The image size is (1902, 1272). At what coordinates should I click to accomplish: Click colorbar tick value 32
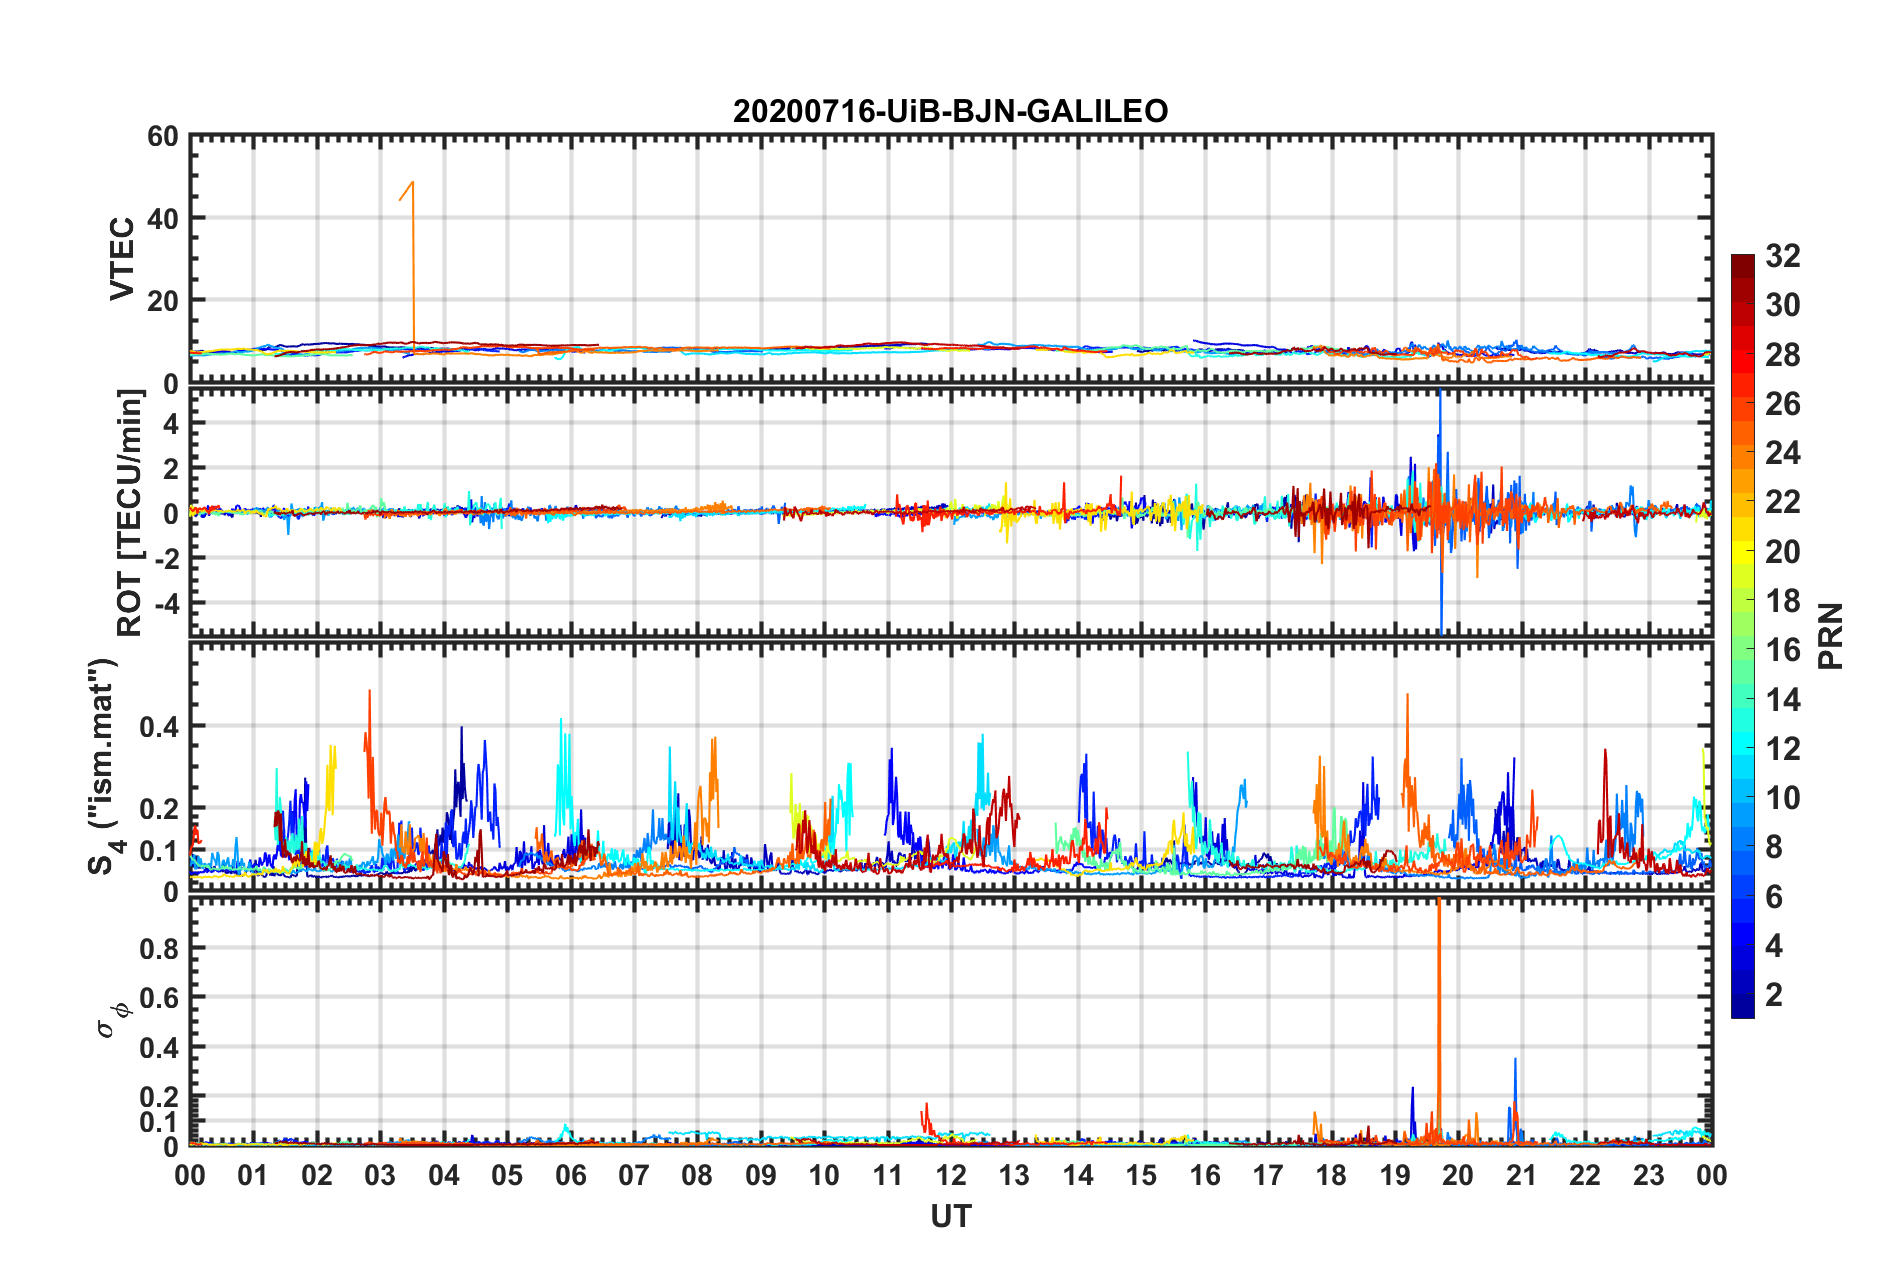pos(1782,256)
